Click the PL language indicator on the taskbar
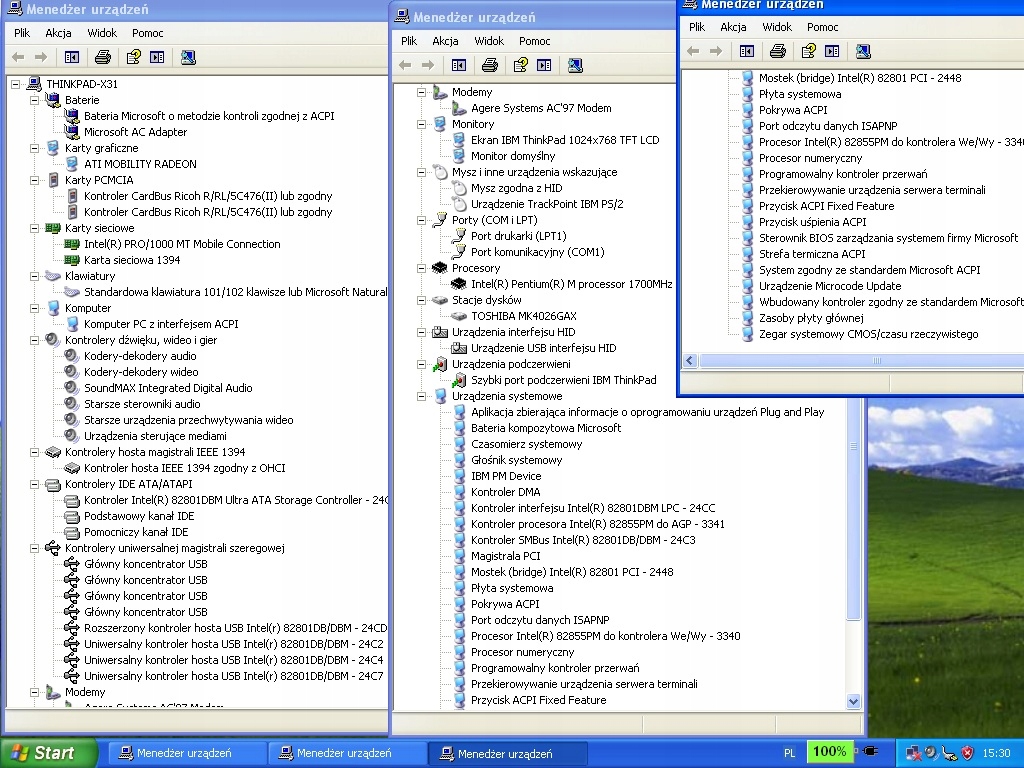1024x768 pixels. point(790,753)
